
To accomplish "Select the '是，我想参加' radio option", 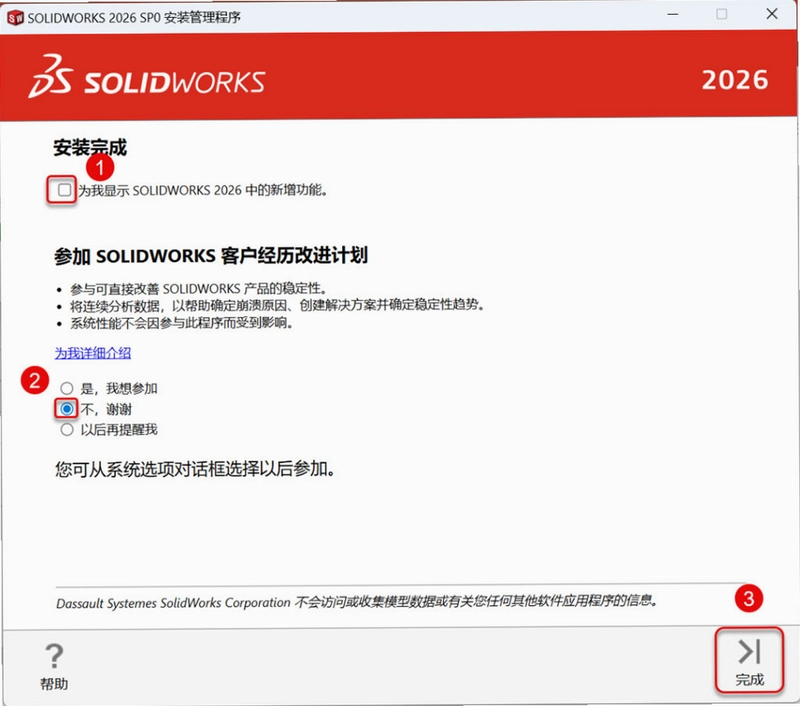I will (67, 389).
